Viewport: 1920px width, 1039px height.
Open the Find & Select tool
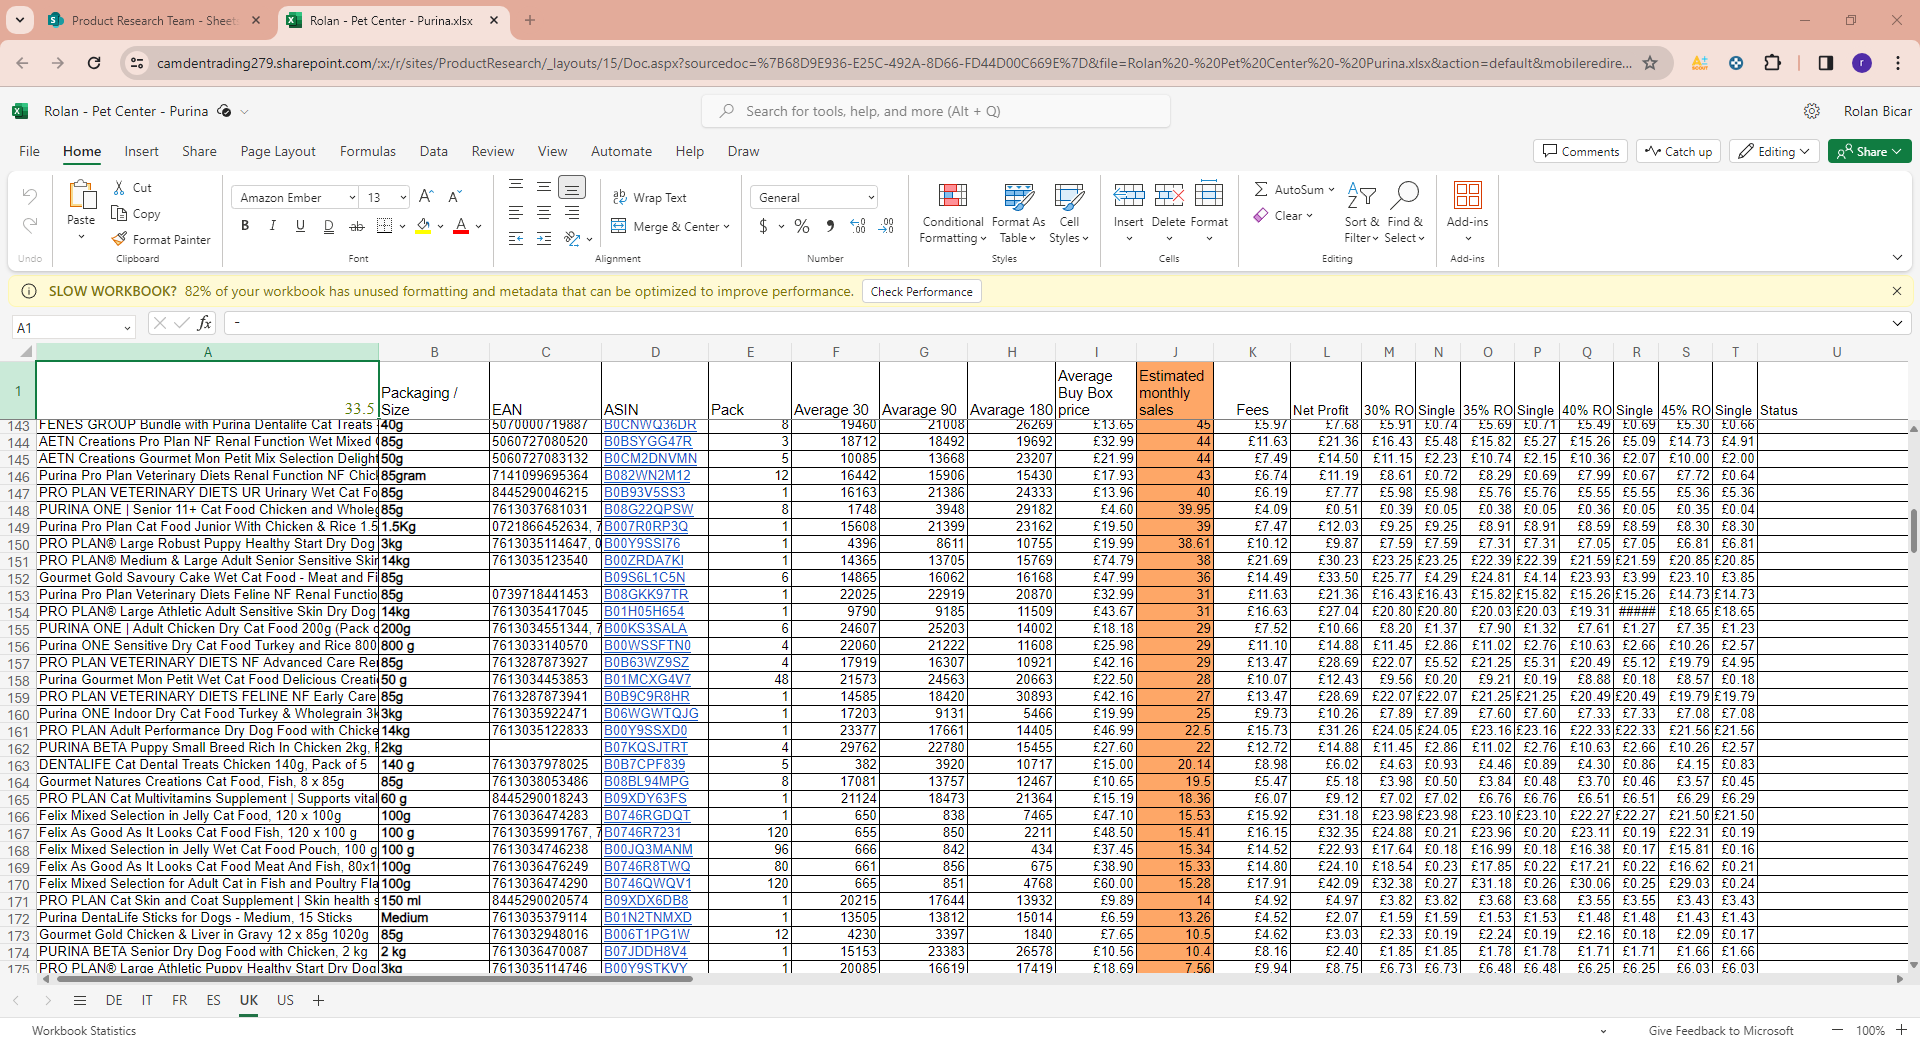pos(1405,195)
